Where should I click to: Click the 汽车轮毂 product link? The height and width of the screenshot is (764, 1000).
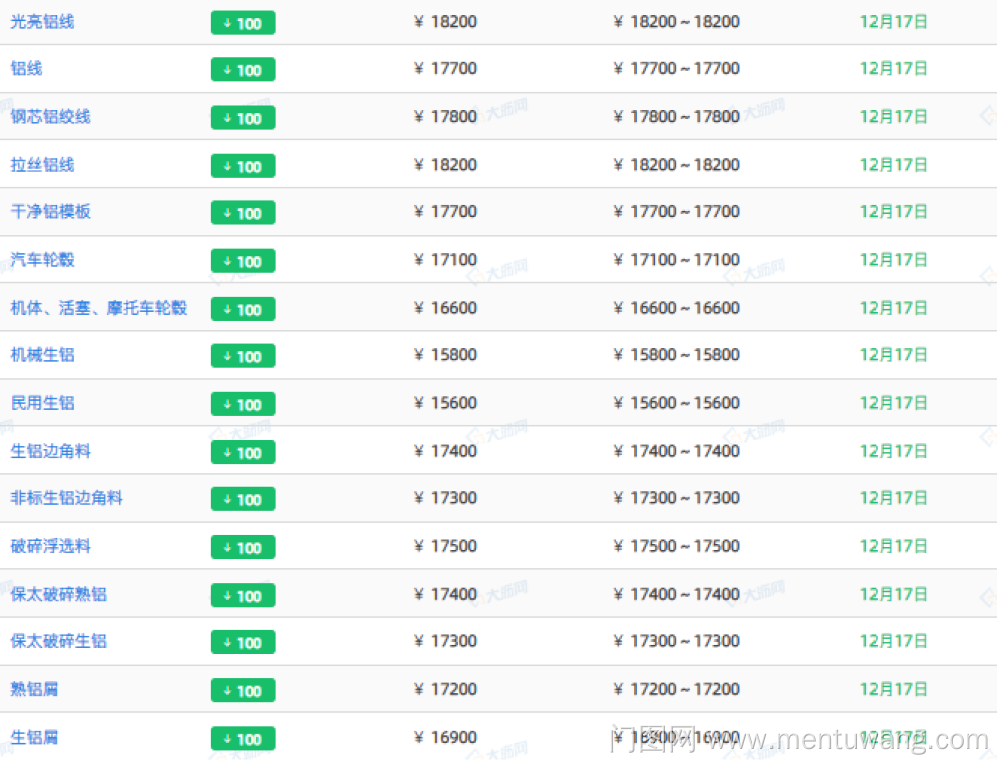click(x=42, y=260)
